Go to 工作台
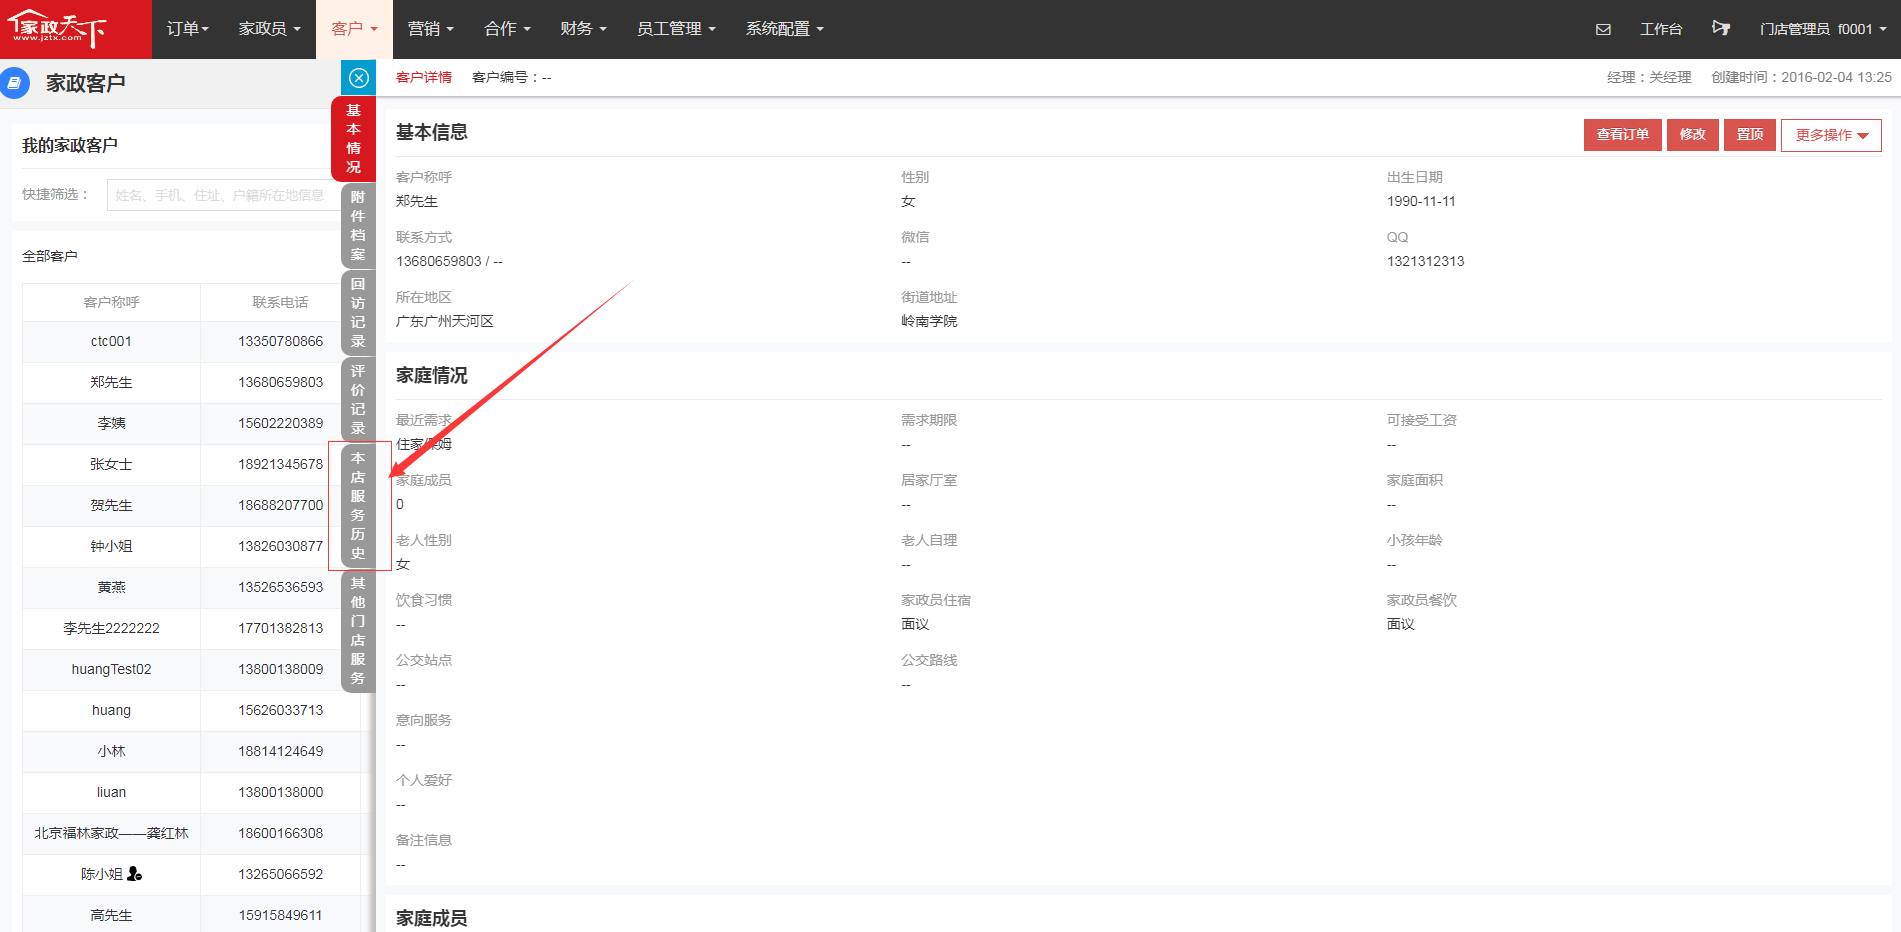The image size is (1901, 932). 1661,29
